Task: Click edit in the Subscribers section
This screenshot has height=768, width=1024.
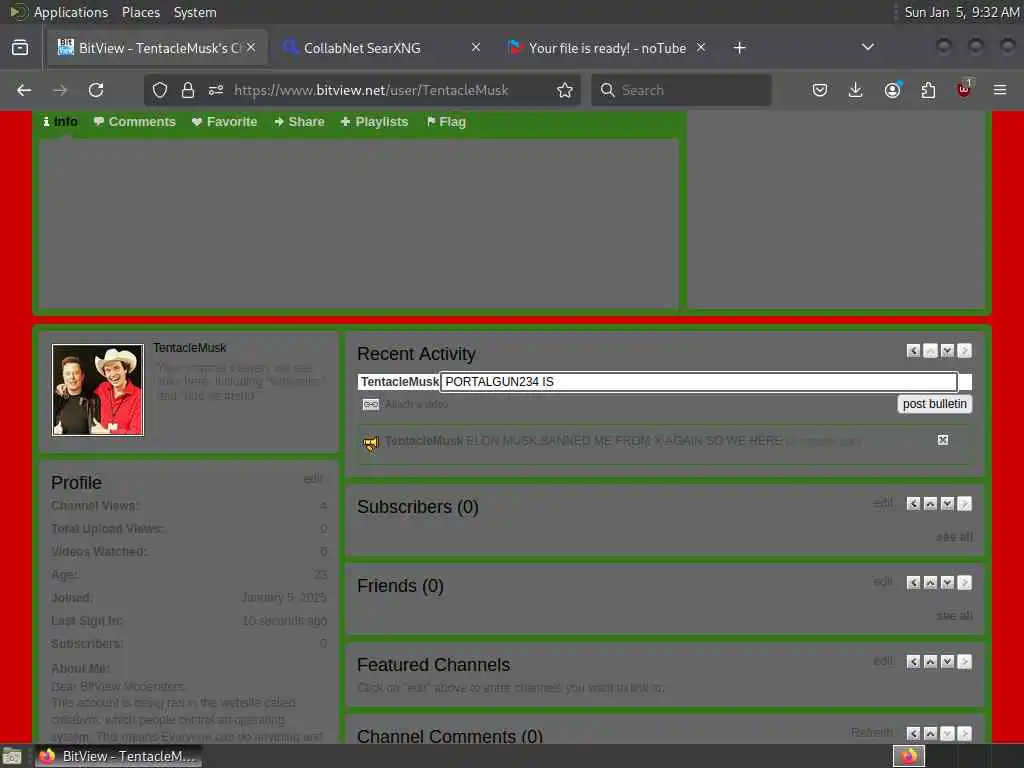Action: (883, 503)
